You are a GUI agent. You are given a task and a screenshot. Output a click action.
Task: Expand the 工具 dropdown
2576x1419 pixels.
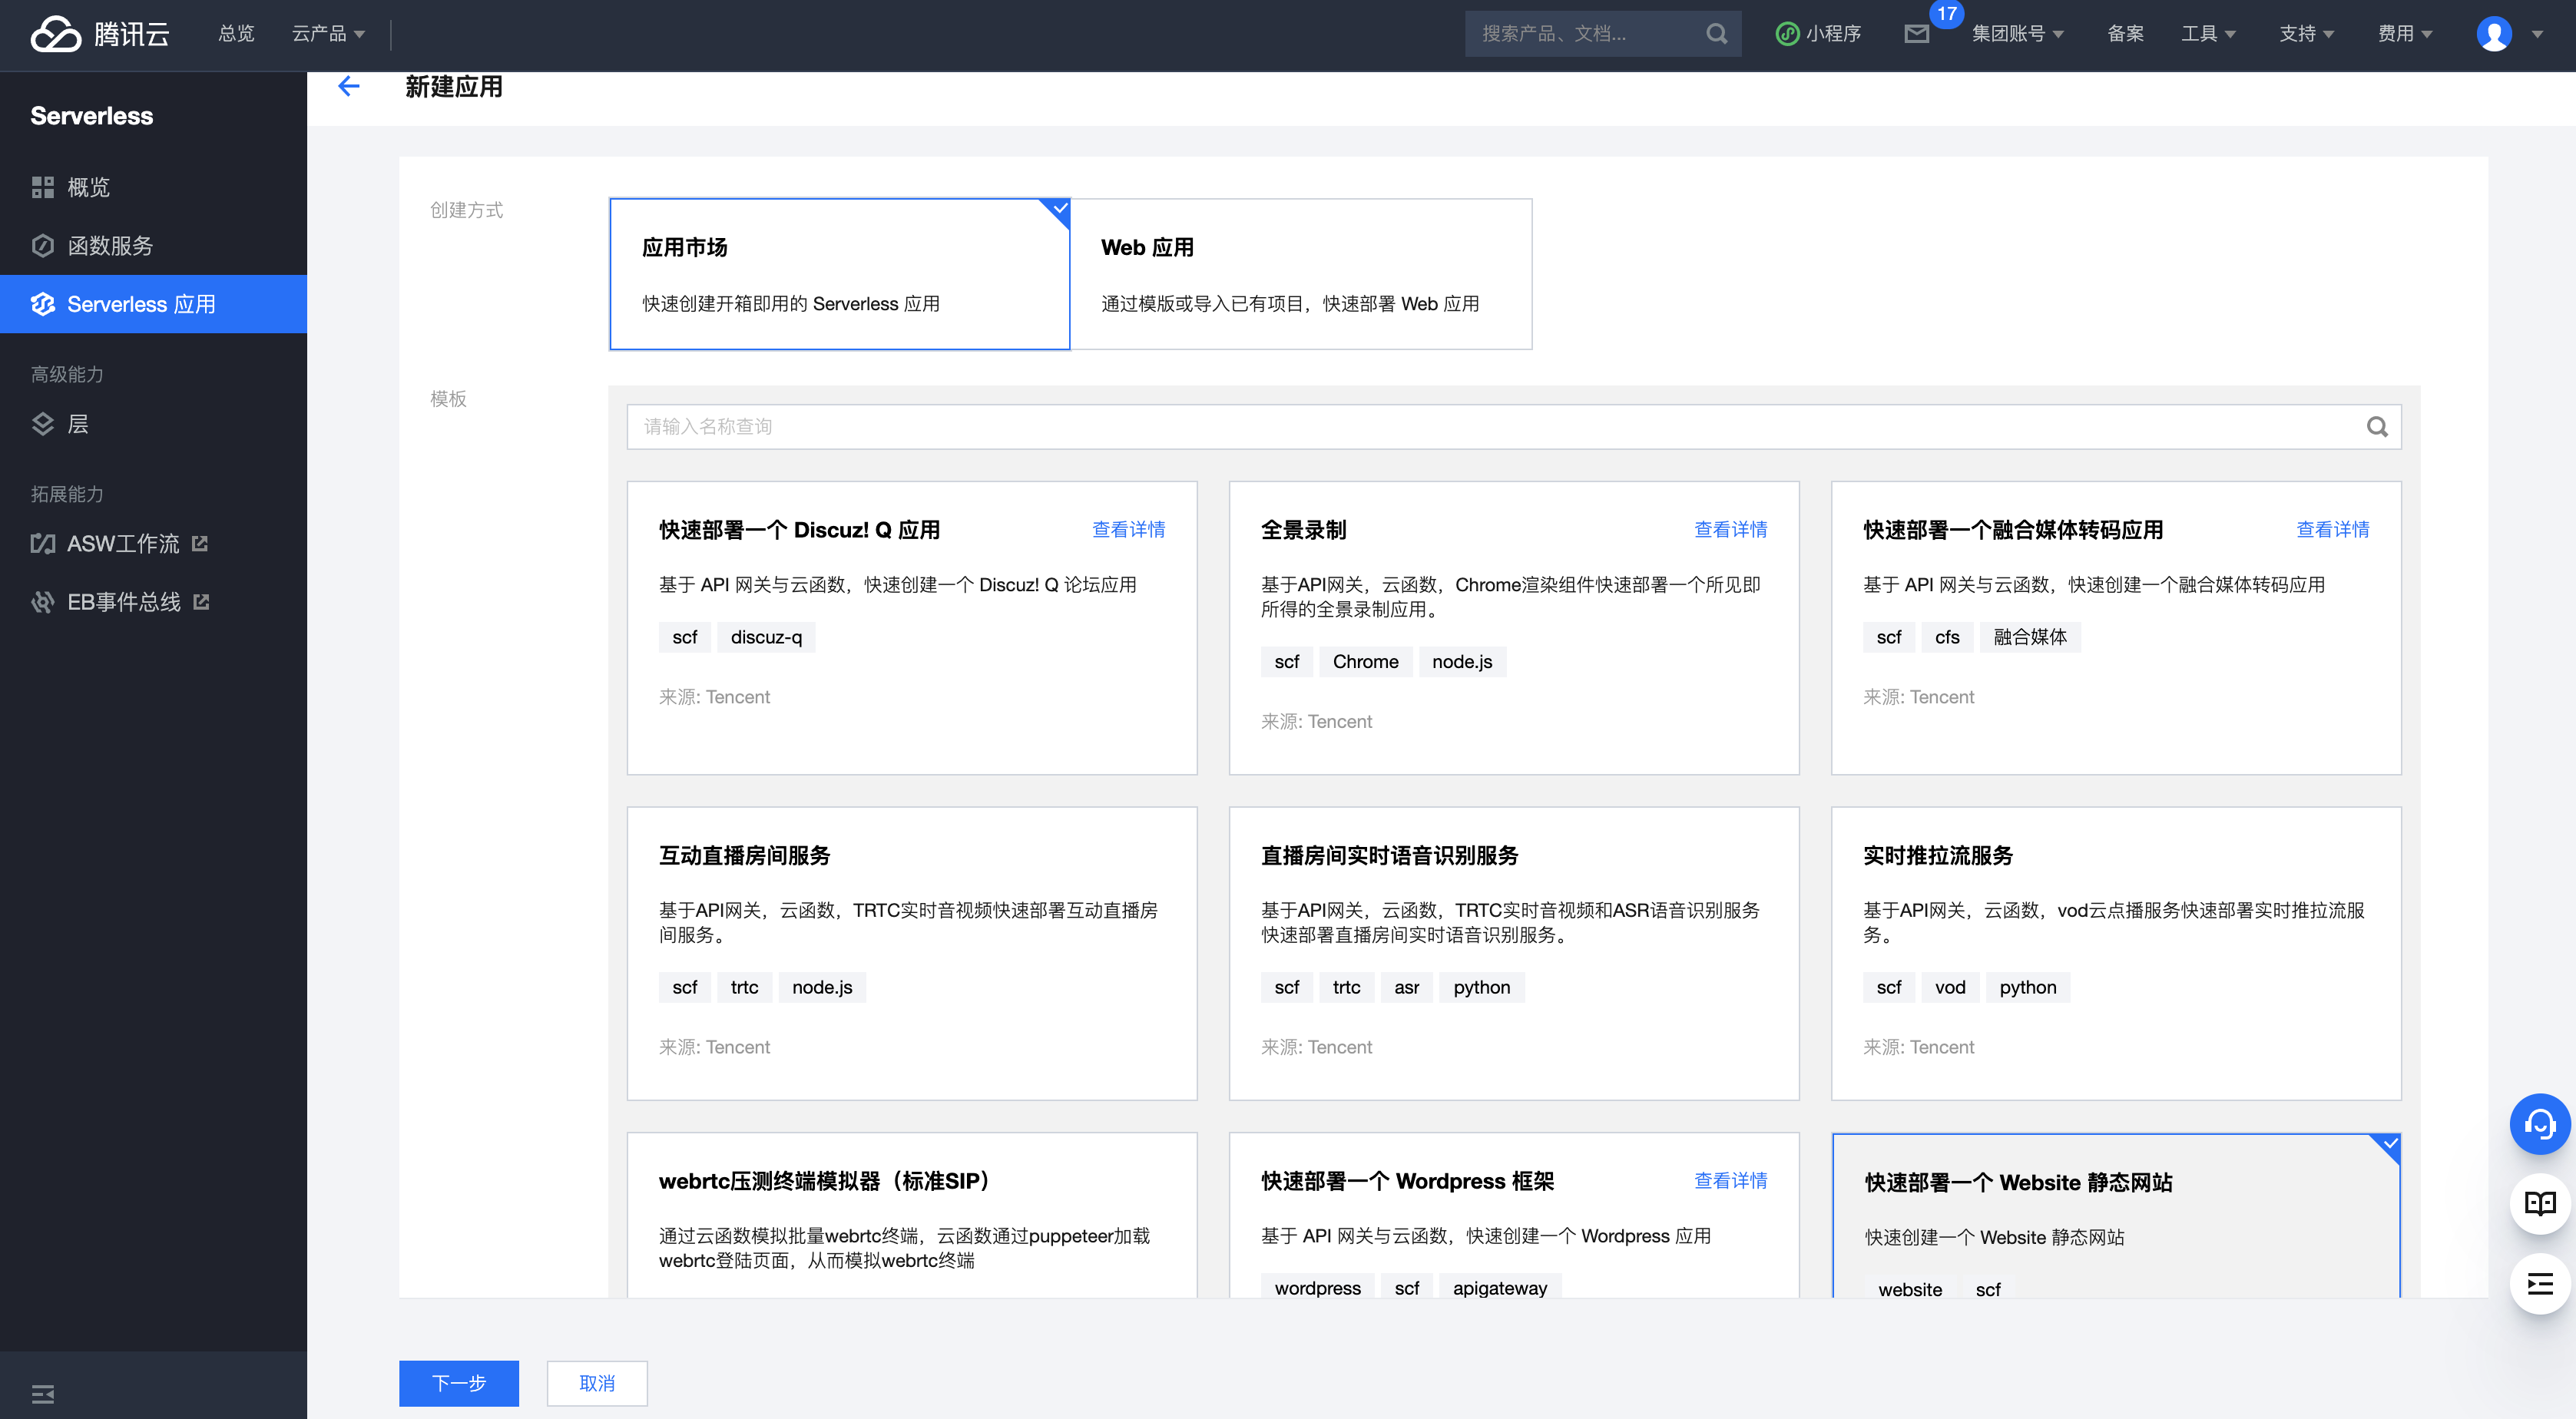pyautogui.click(x=2208, y=34)
